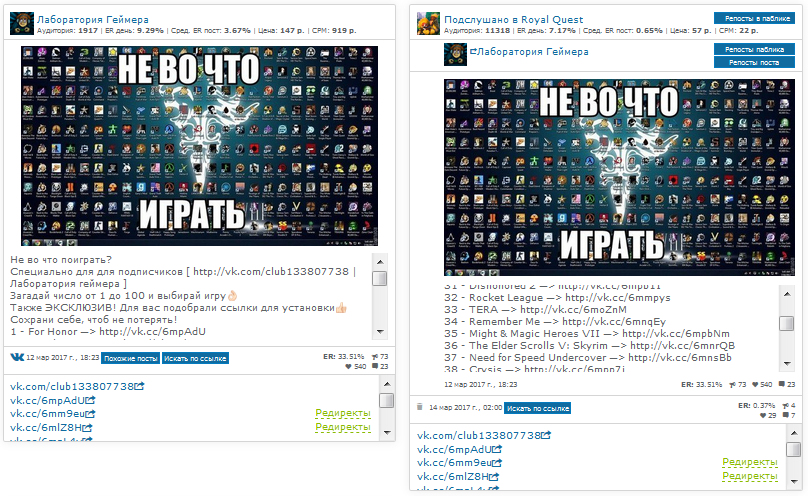Click external-link icon after vk.cc/6mm9eu in right links list

497,463
